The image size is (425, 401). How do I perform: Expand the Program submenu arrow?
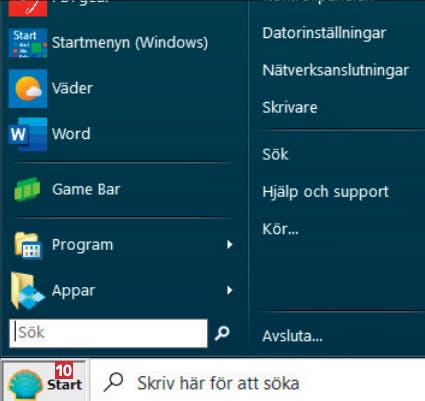(229, 245)
